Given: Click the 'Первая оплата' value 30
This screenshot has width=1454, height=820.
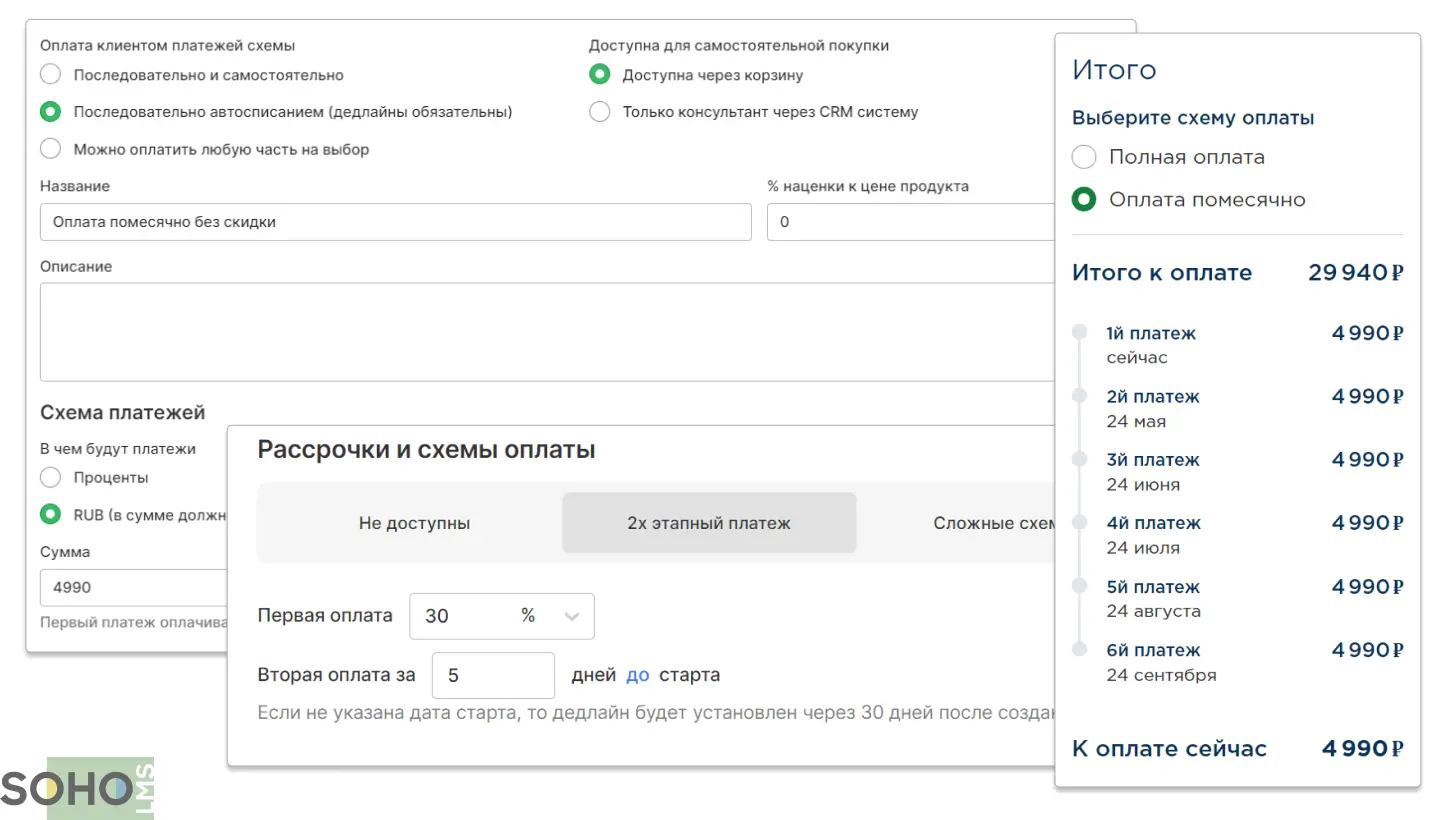Looking at the screenshot, I should pos(437,616).
